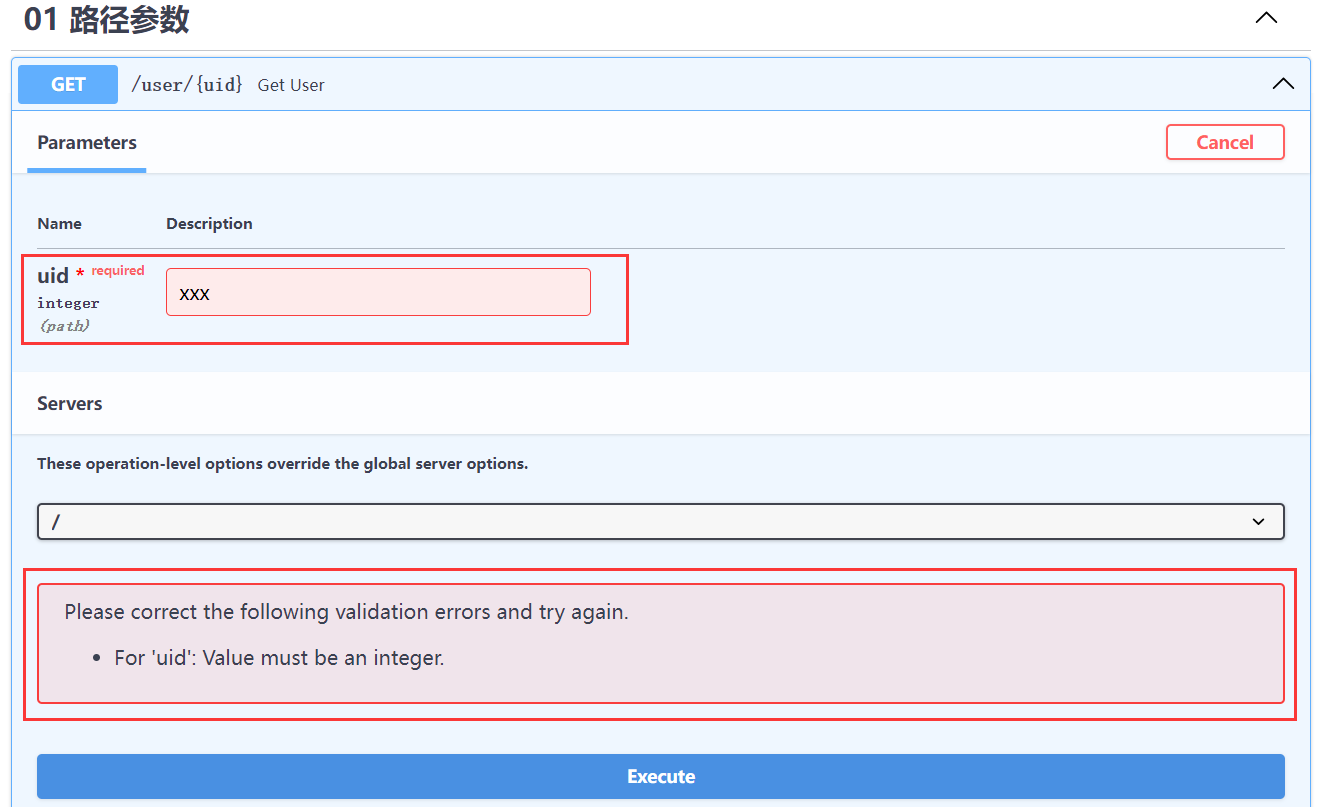The height and width of the screenshot is (807, 1320).
Task: Collapse the 01 路径参数 section chevron
Action: 1266,18
